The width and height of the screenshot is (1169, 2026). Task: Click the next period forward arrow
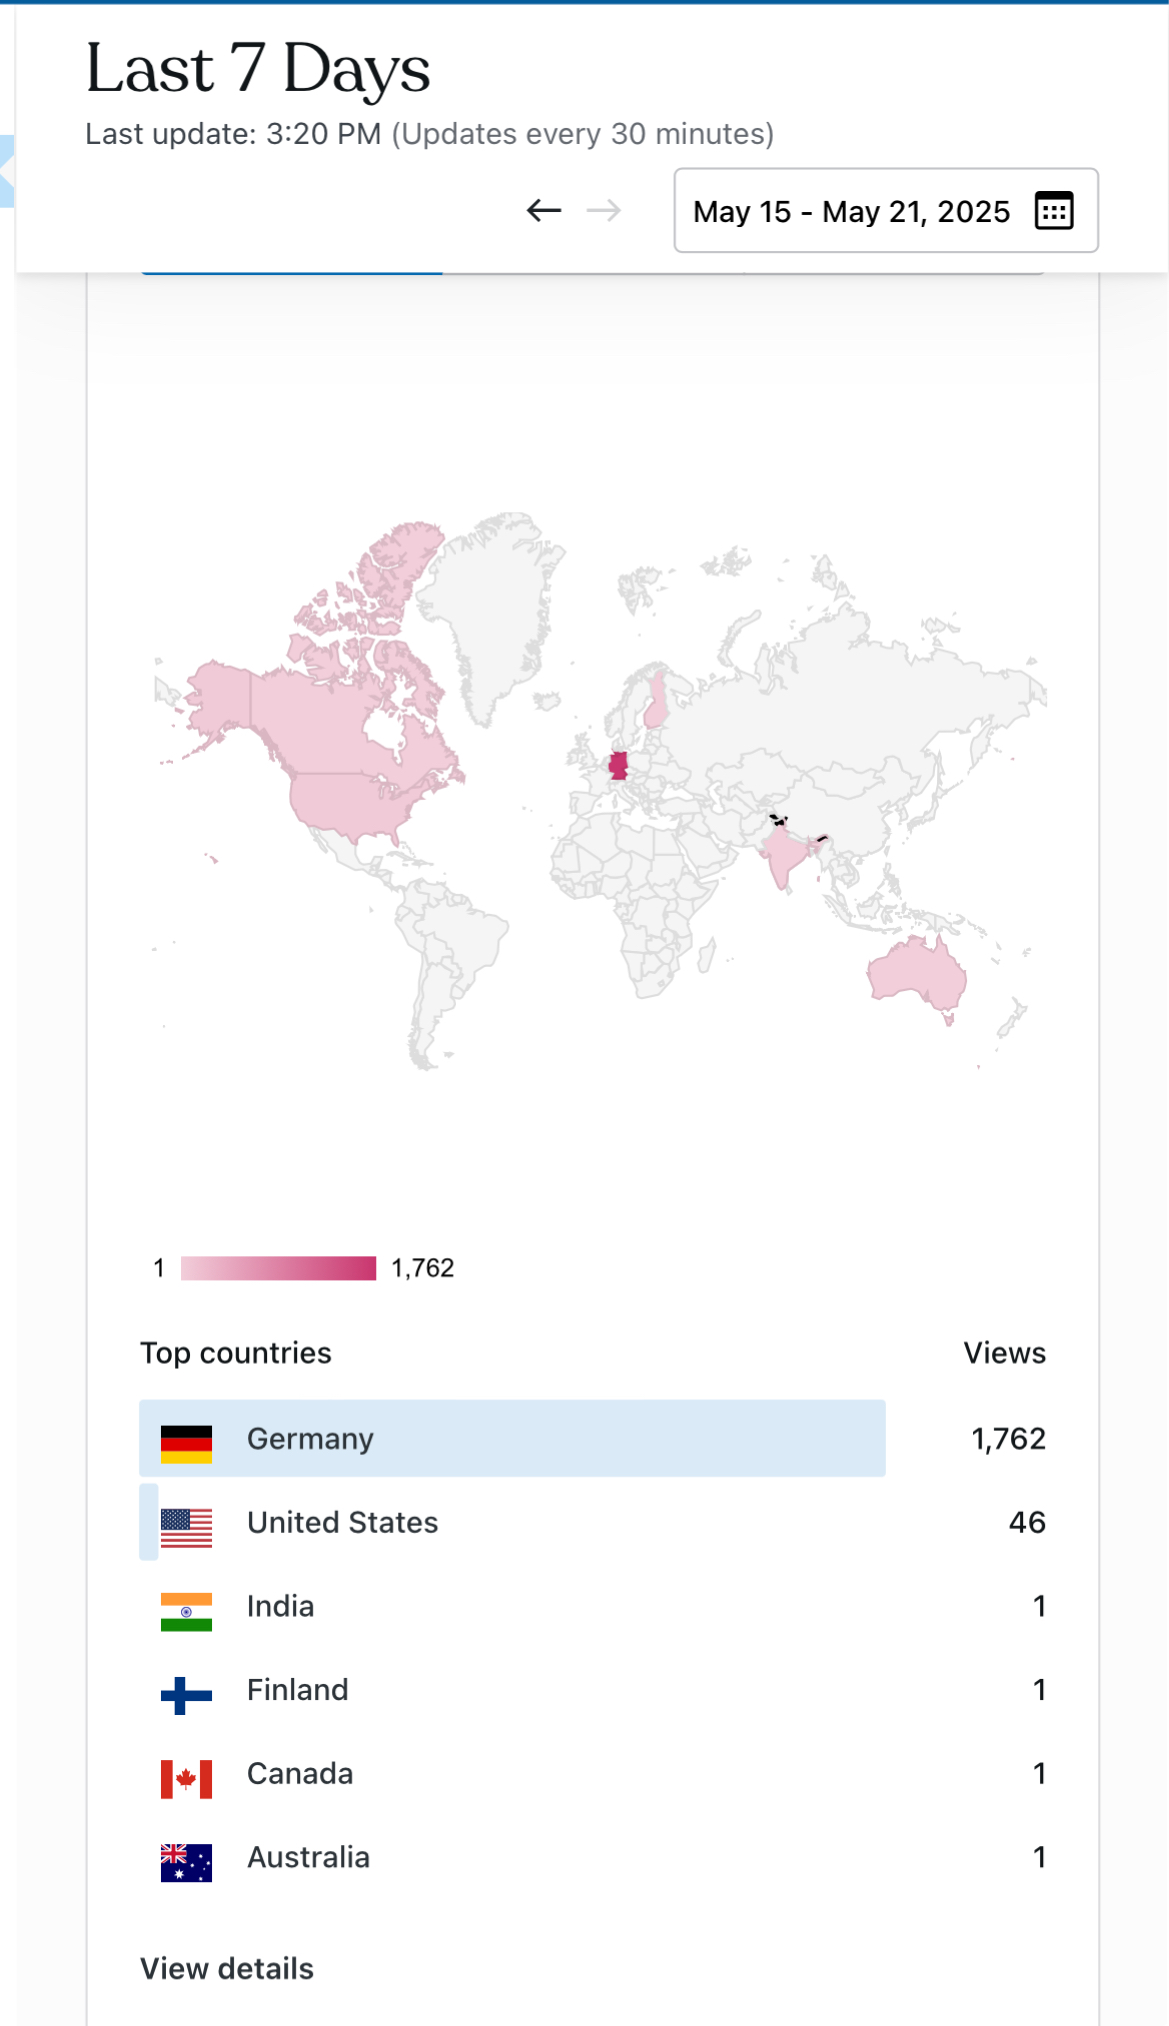[x=603, y=210]
